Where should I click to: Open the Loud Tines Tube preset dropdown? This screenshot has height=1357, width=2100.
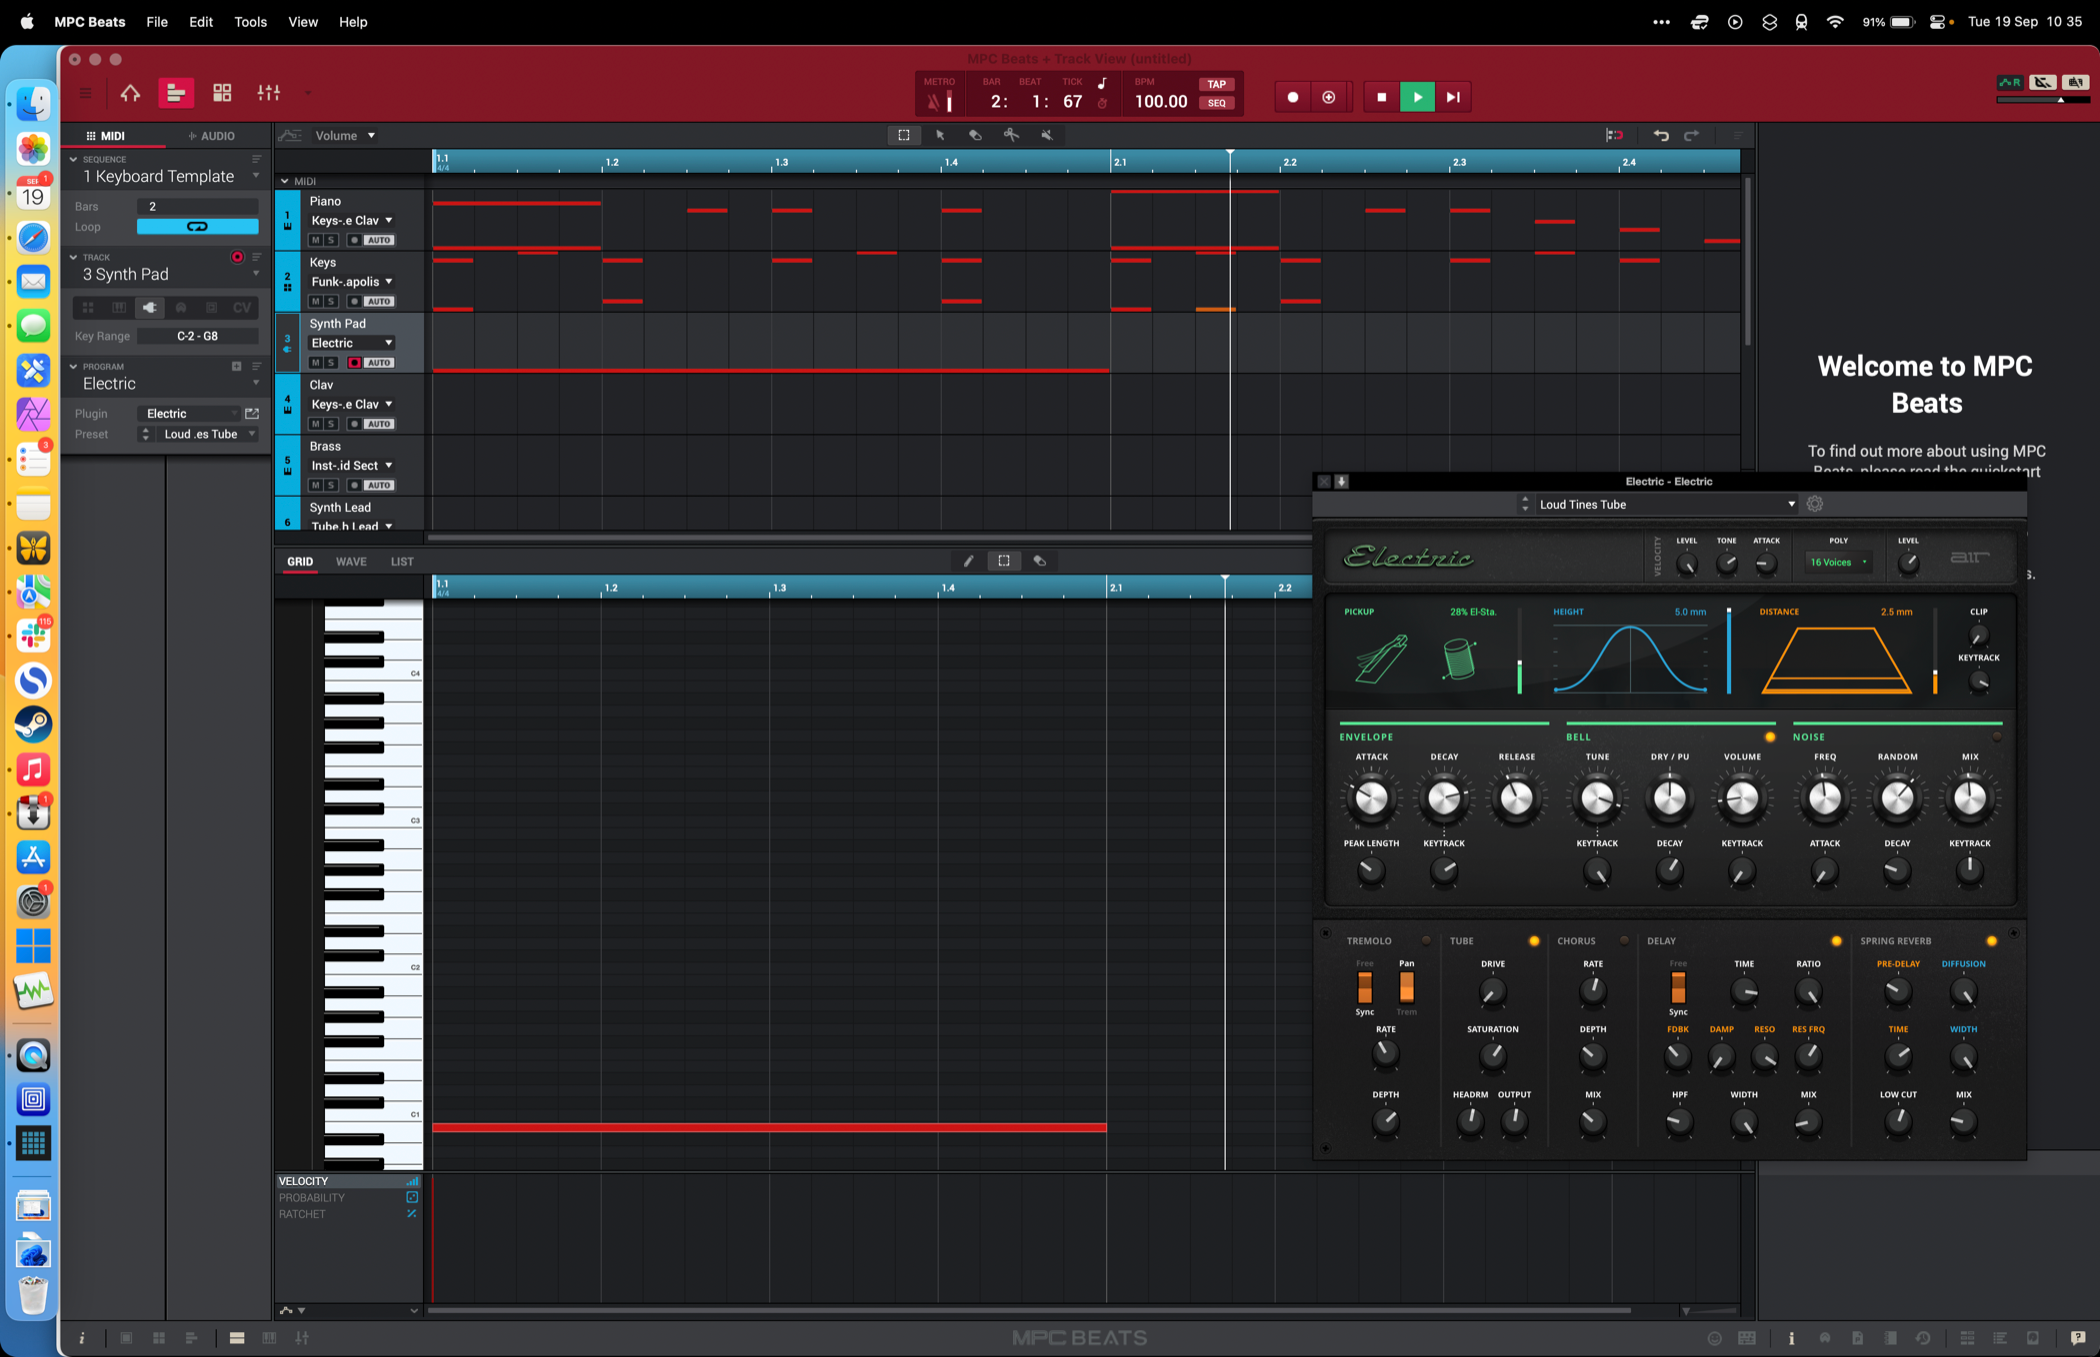[x=1667, y=504]
